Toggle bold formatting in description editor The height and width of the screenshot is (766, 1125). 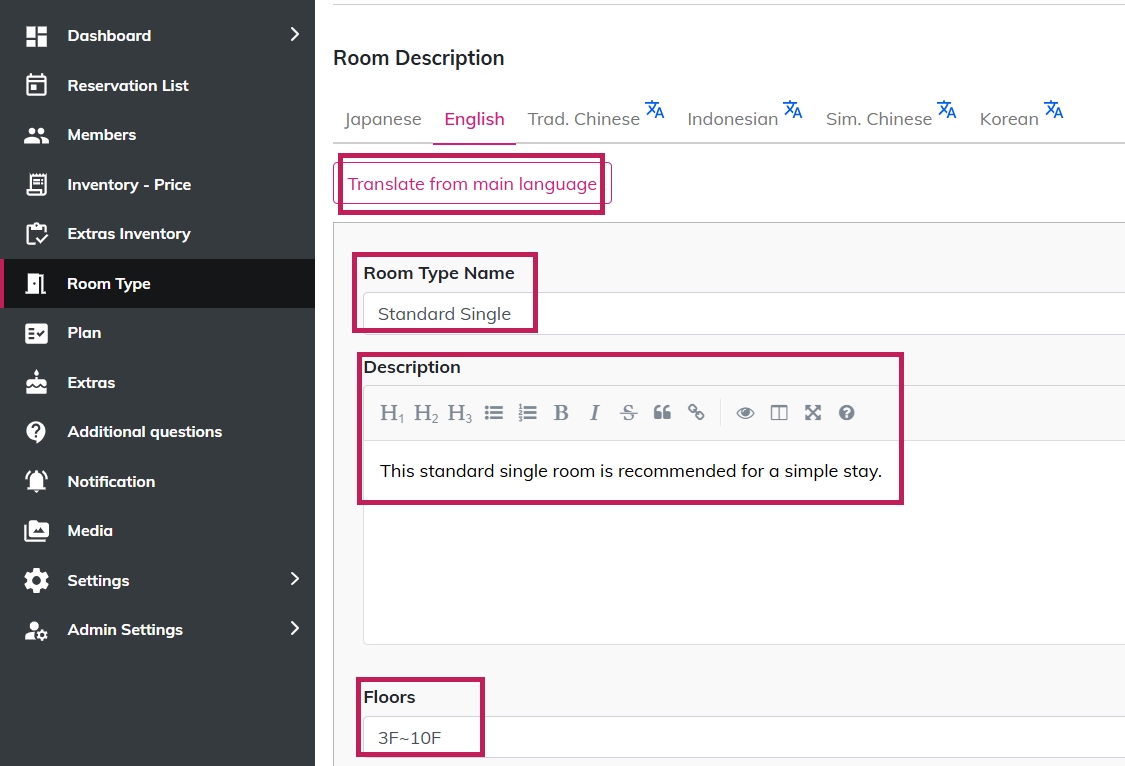[x=561, y=413]
